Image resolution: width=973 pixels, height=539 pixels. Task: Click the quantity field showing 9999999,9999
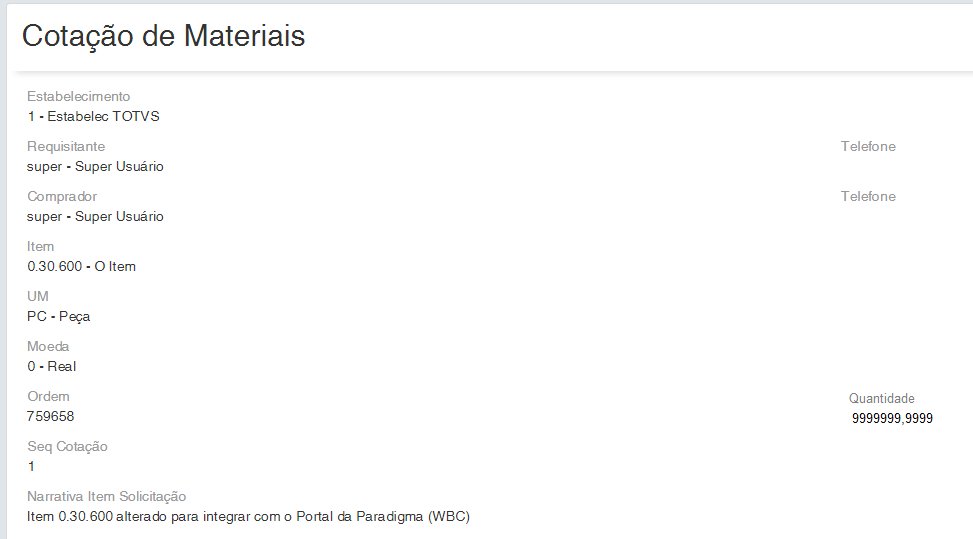pos(892,418)
